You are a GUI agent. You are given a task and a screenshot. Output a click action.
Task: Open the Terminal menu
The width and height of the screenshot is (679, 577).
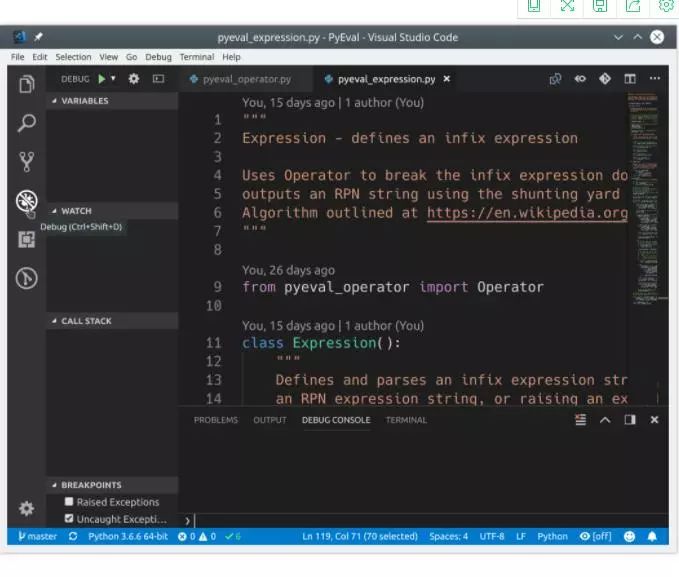click(x=197, y=57)
